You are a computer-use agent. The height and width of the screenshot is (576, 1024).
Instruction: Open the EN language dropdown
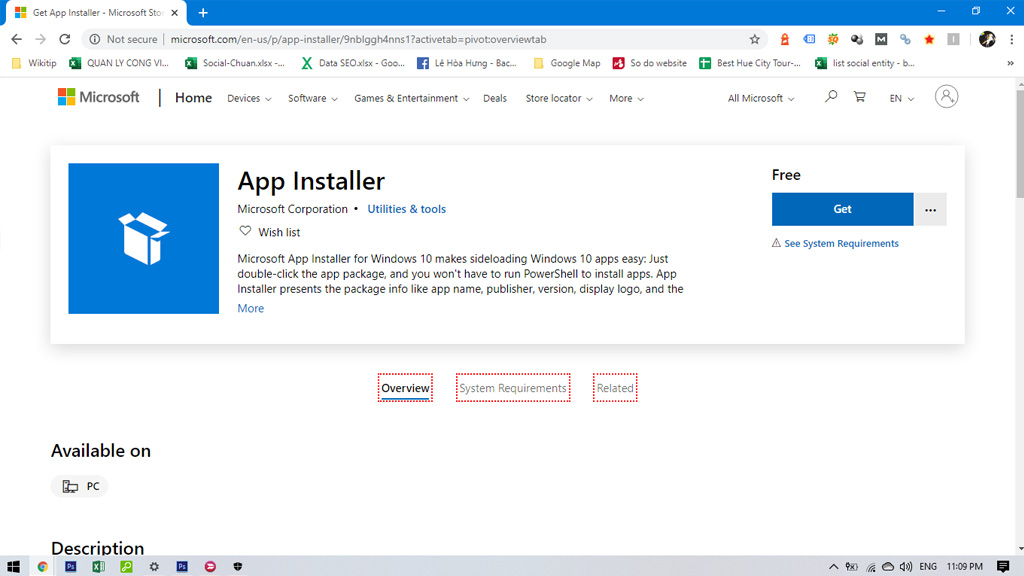[x=901, y=98]
